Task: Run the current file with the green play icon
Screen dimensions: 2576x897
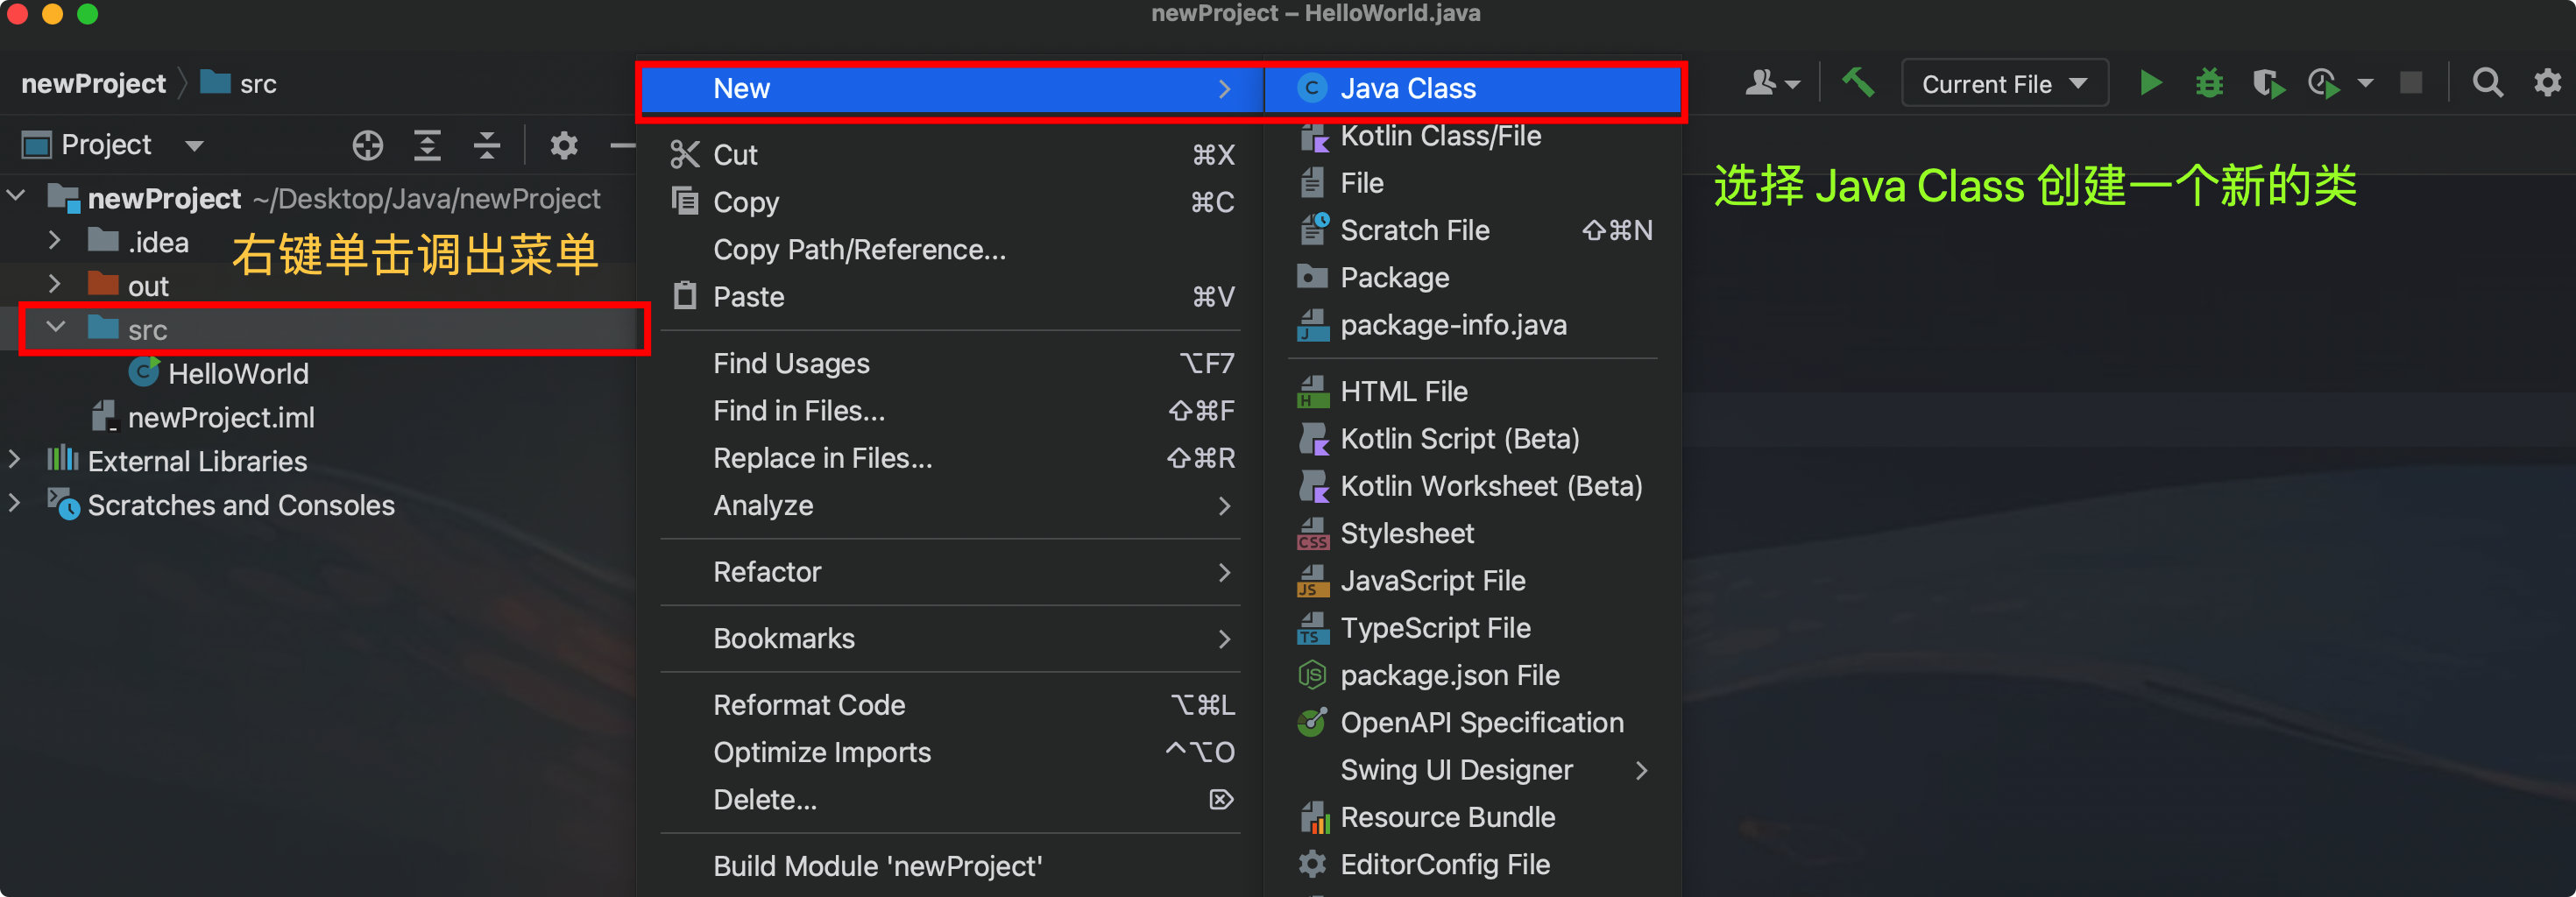Action: tap(2151, 83)
